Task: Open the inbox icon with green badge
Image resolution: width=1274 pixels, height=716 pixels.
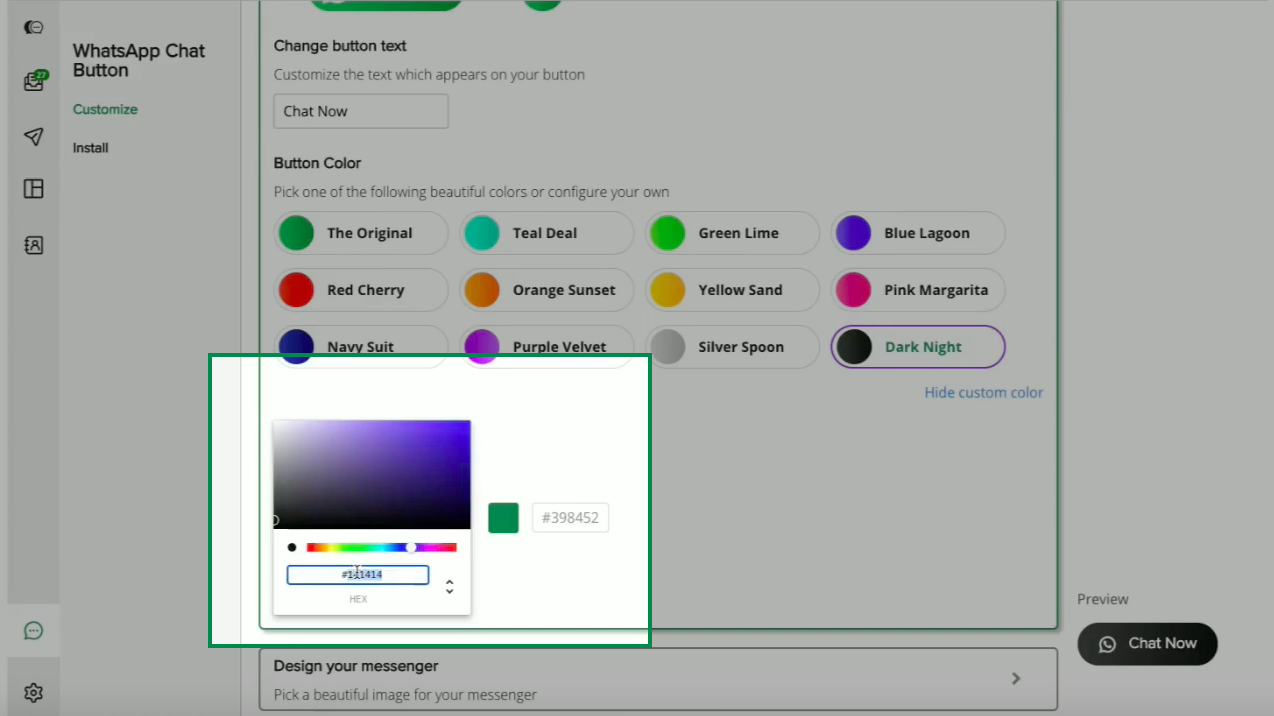Action: pos(34,81)
